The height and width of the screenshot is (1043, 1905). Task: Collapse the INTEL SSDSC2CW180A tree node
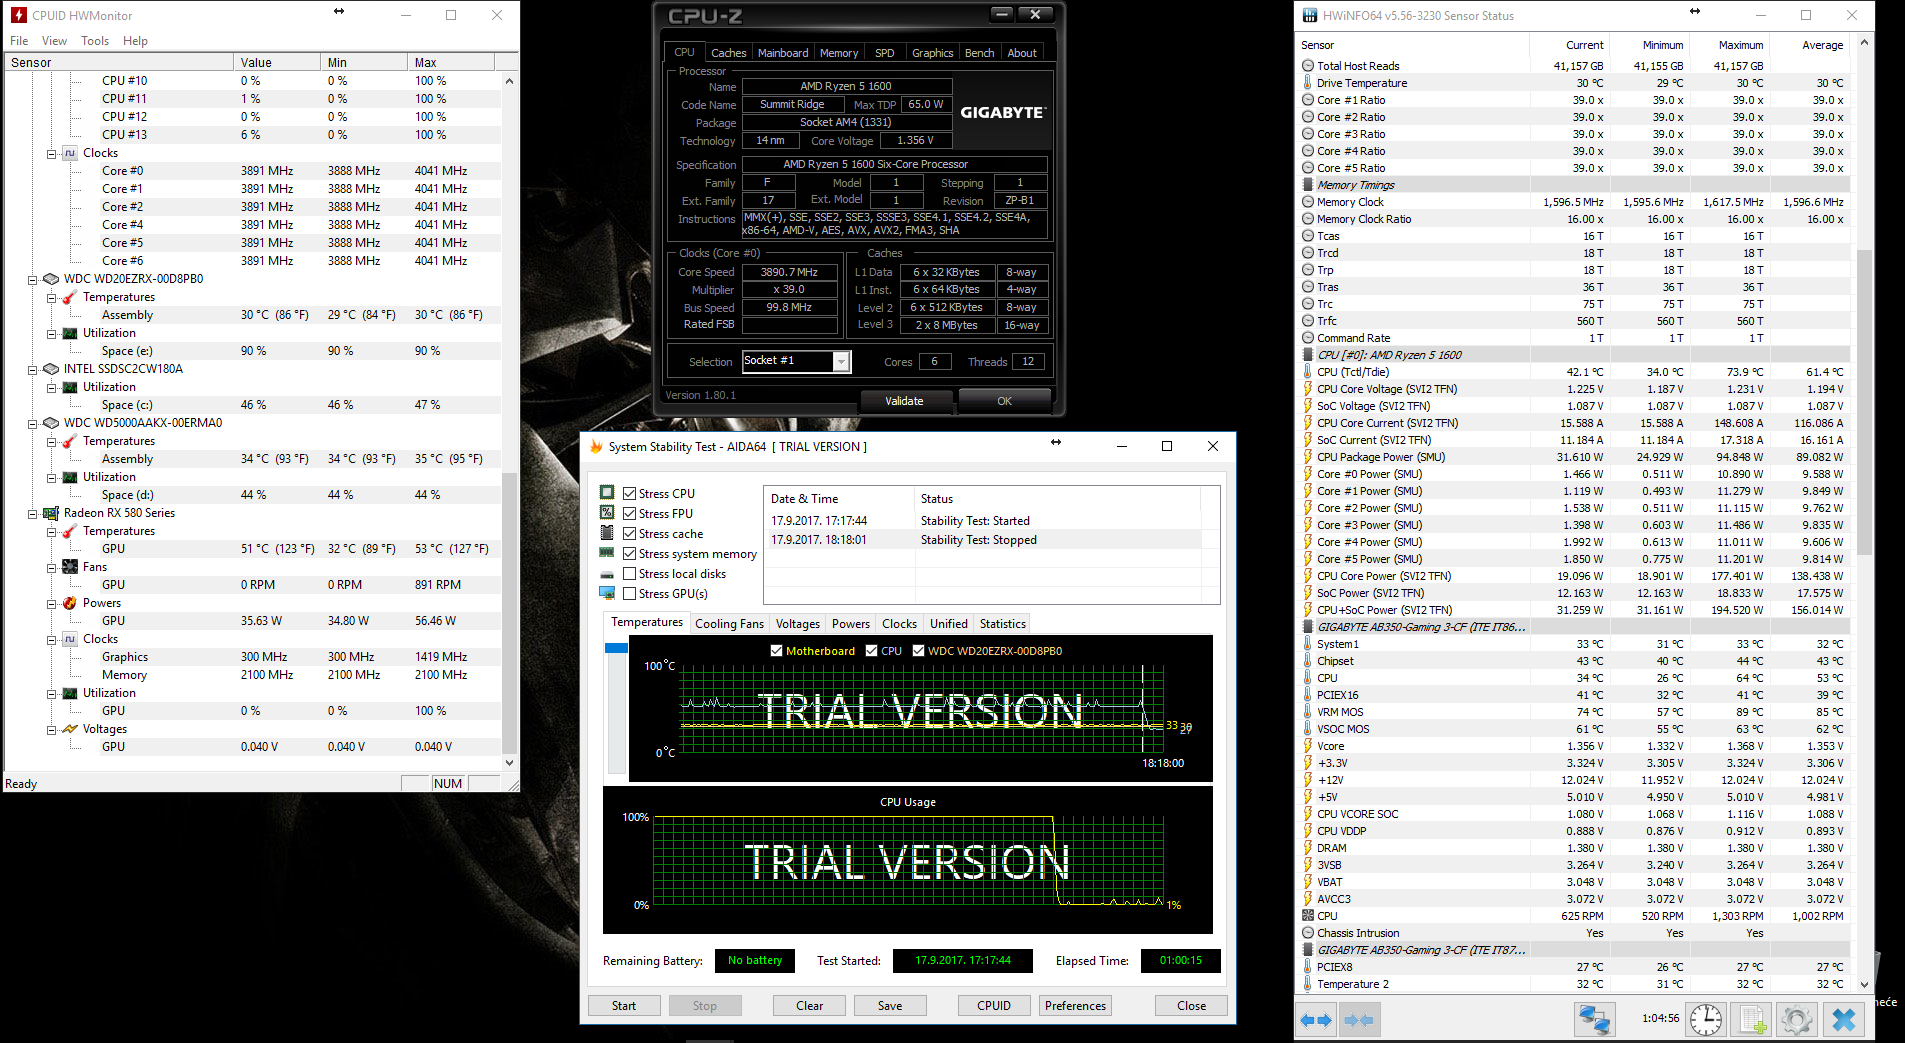[x=33, y=369]
